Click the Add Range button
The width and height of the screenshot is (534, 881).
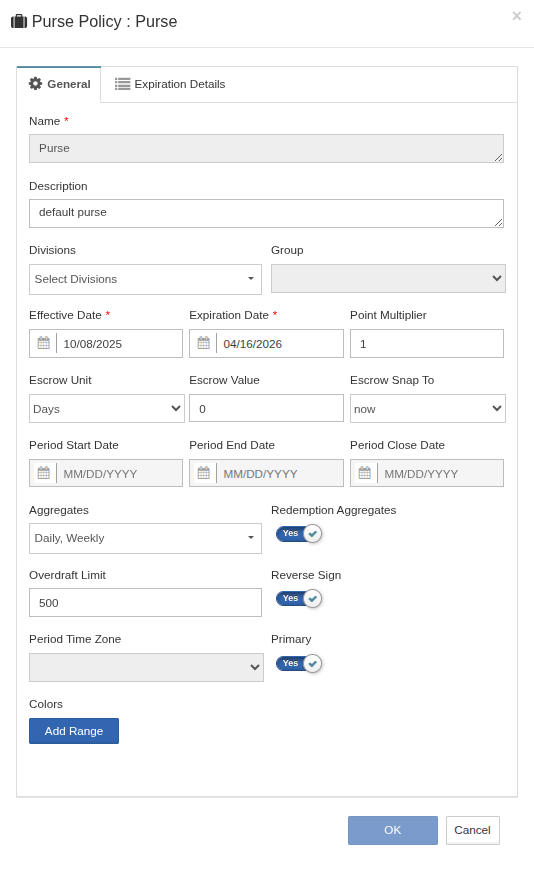click(74, 731)
